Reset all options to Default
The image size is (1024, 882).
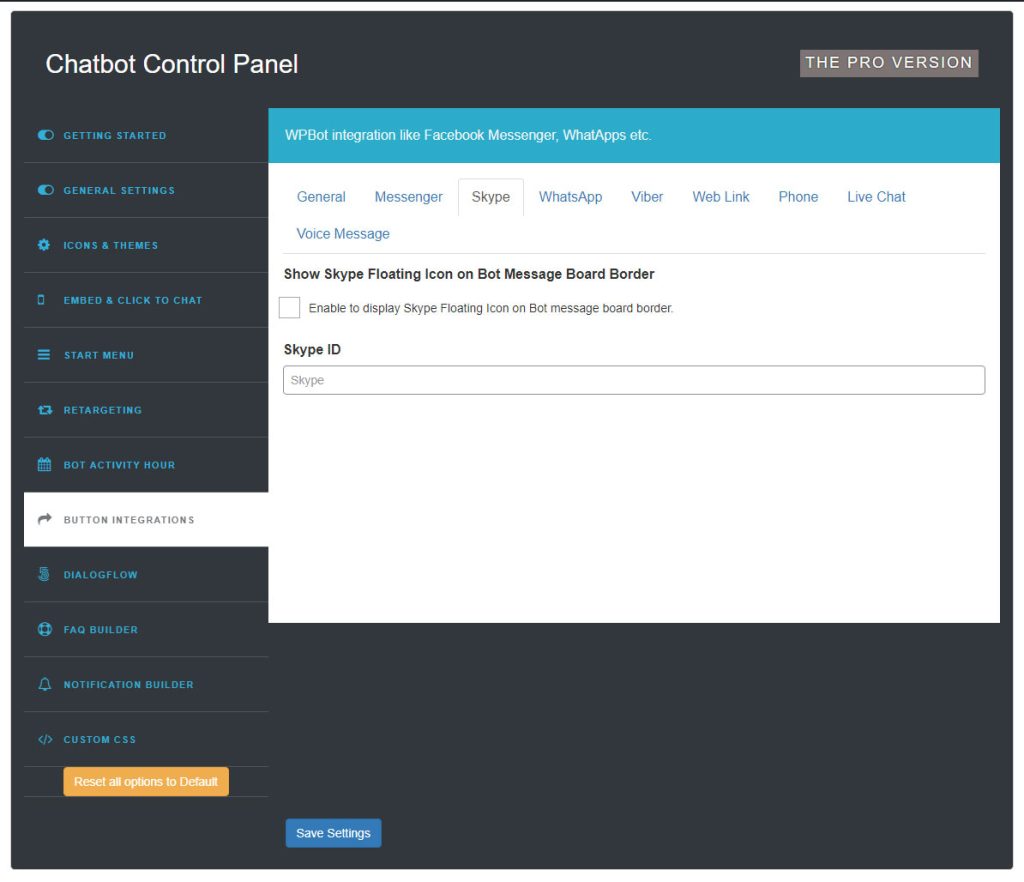[145, 781]
